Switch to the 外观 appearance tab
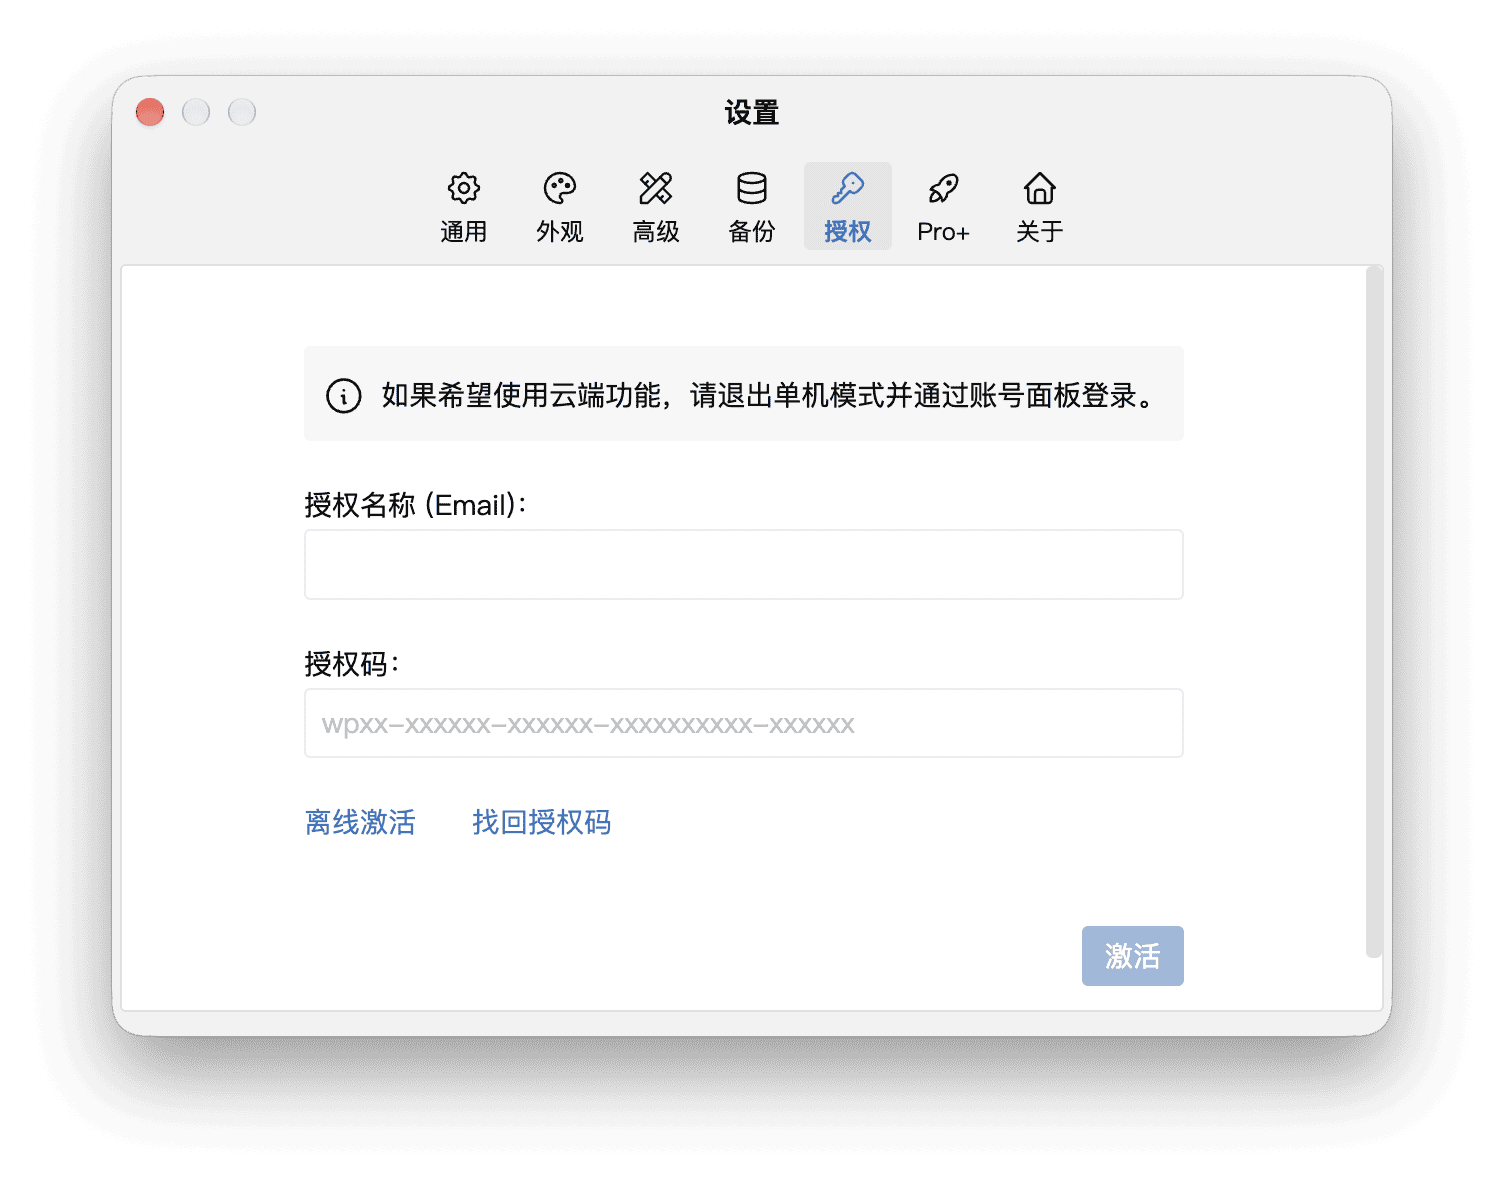The width and height of the screenshot is (1504, 1184). coord(560,207)
